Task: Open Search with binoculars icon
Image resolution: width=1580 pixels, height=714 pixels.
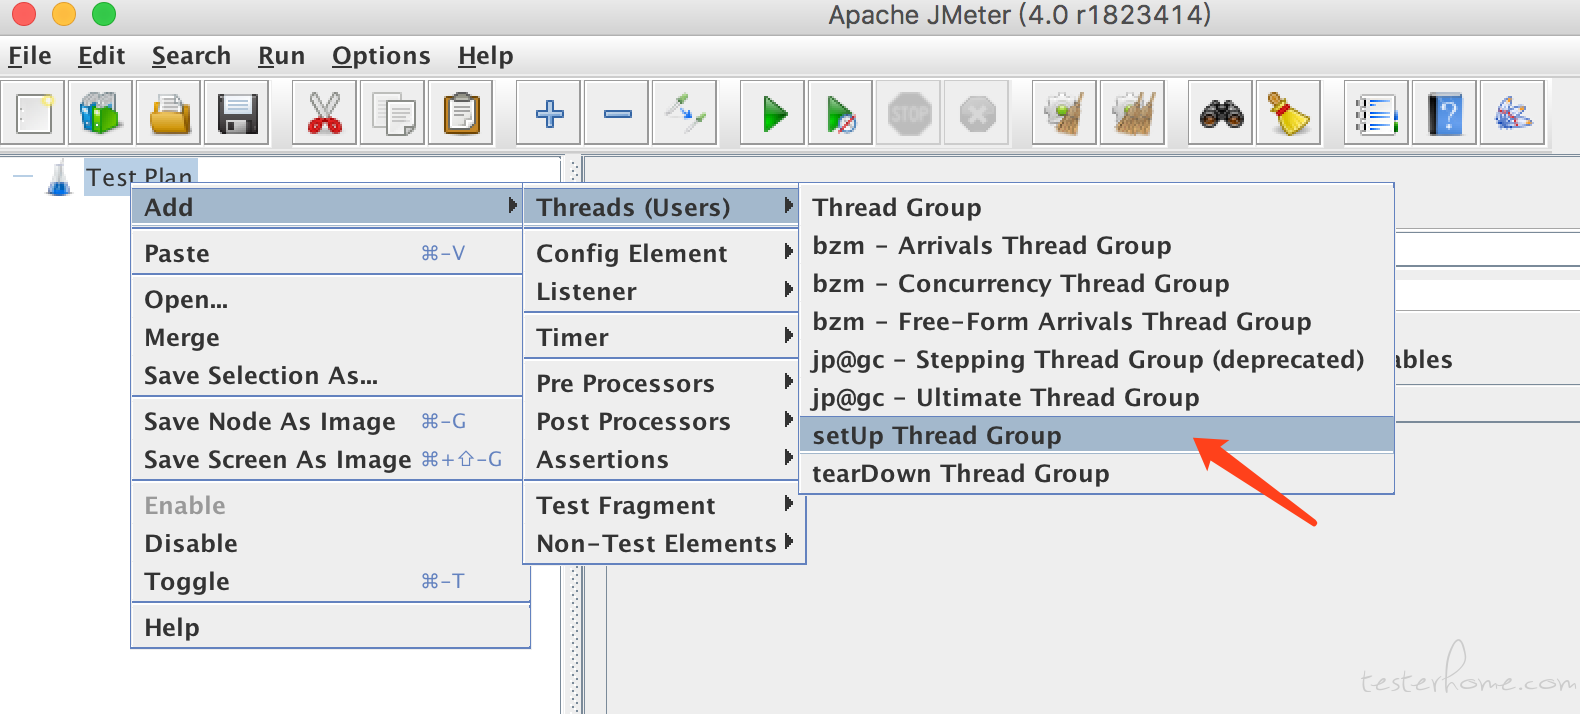Action: 1221,113
